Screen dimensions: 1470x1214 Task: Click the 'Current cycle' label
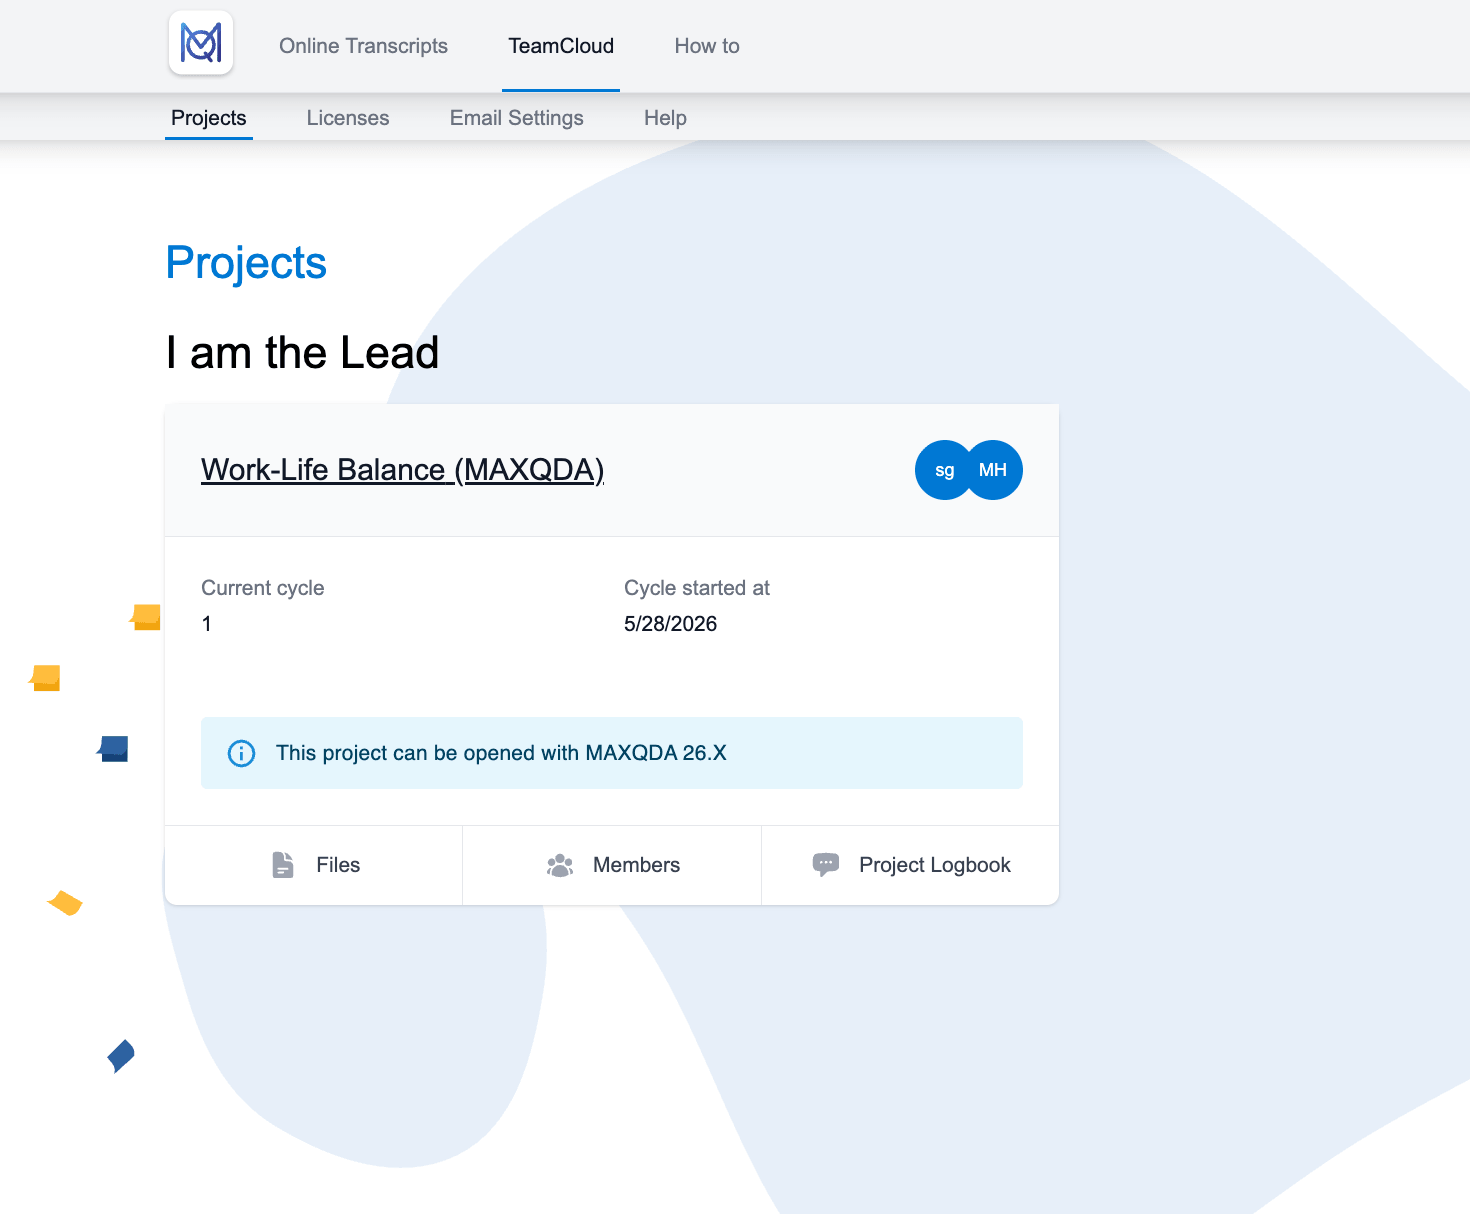(263, 588)
